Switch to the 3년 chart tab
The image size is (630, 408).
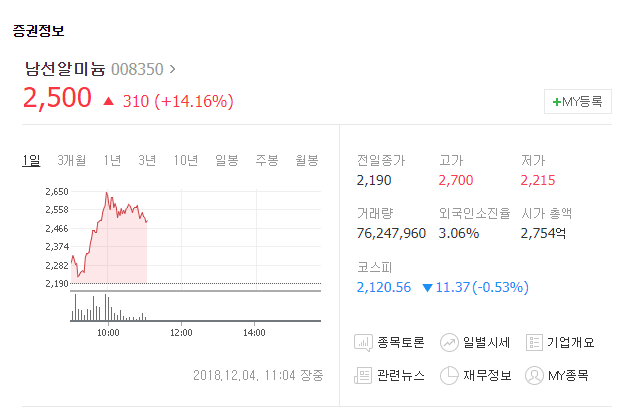[147, 160]
